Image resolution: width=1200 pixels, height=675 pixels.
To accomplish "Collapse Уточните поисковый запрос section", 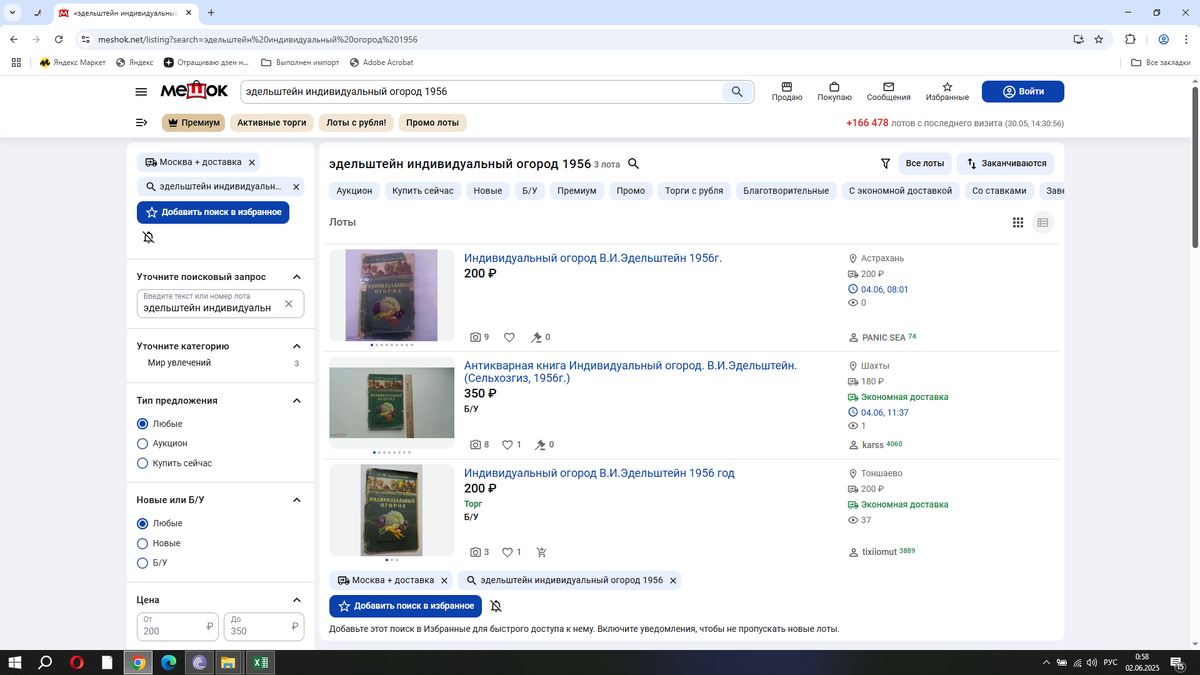I will 297,277.
